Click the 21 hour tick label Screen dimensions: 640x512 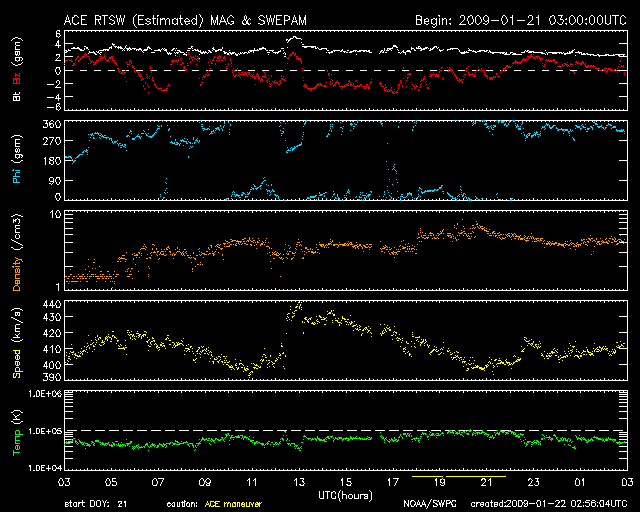pyautogui.click(x=487, y=482)
